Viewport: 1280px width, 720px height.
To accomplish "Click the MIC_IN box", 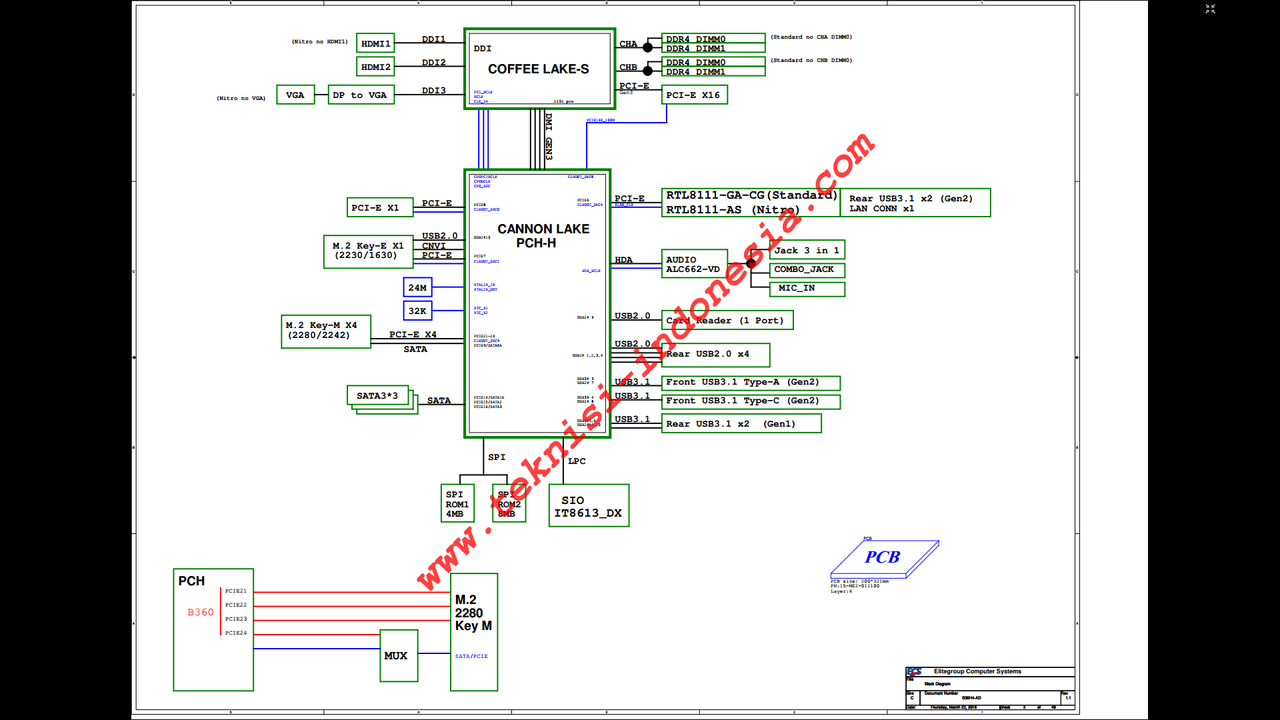I will (807, 289).
